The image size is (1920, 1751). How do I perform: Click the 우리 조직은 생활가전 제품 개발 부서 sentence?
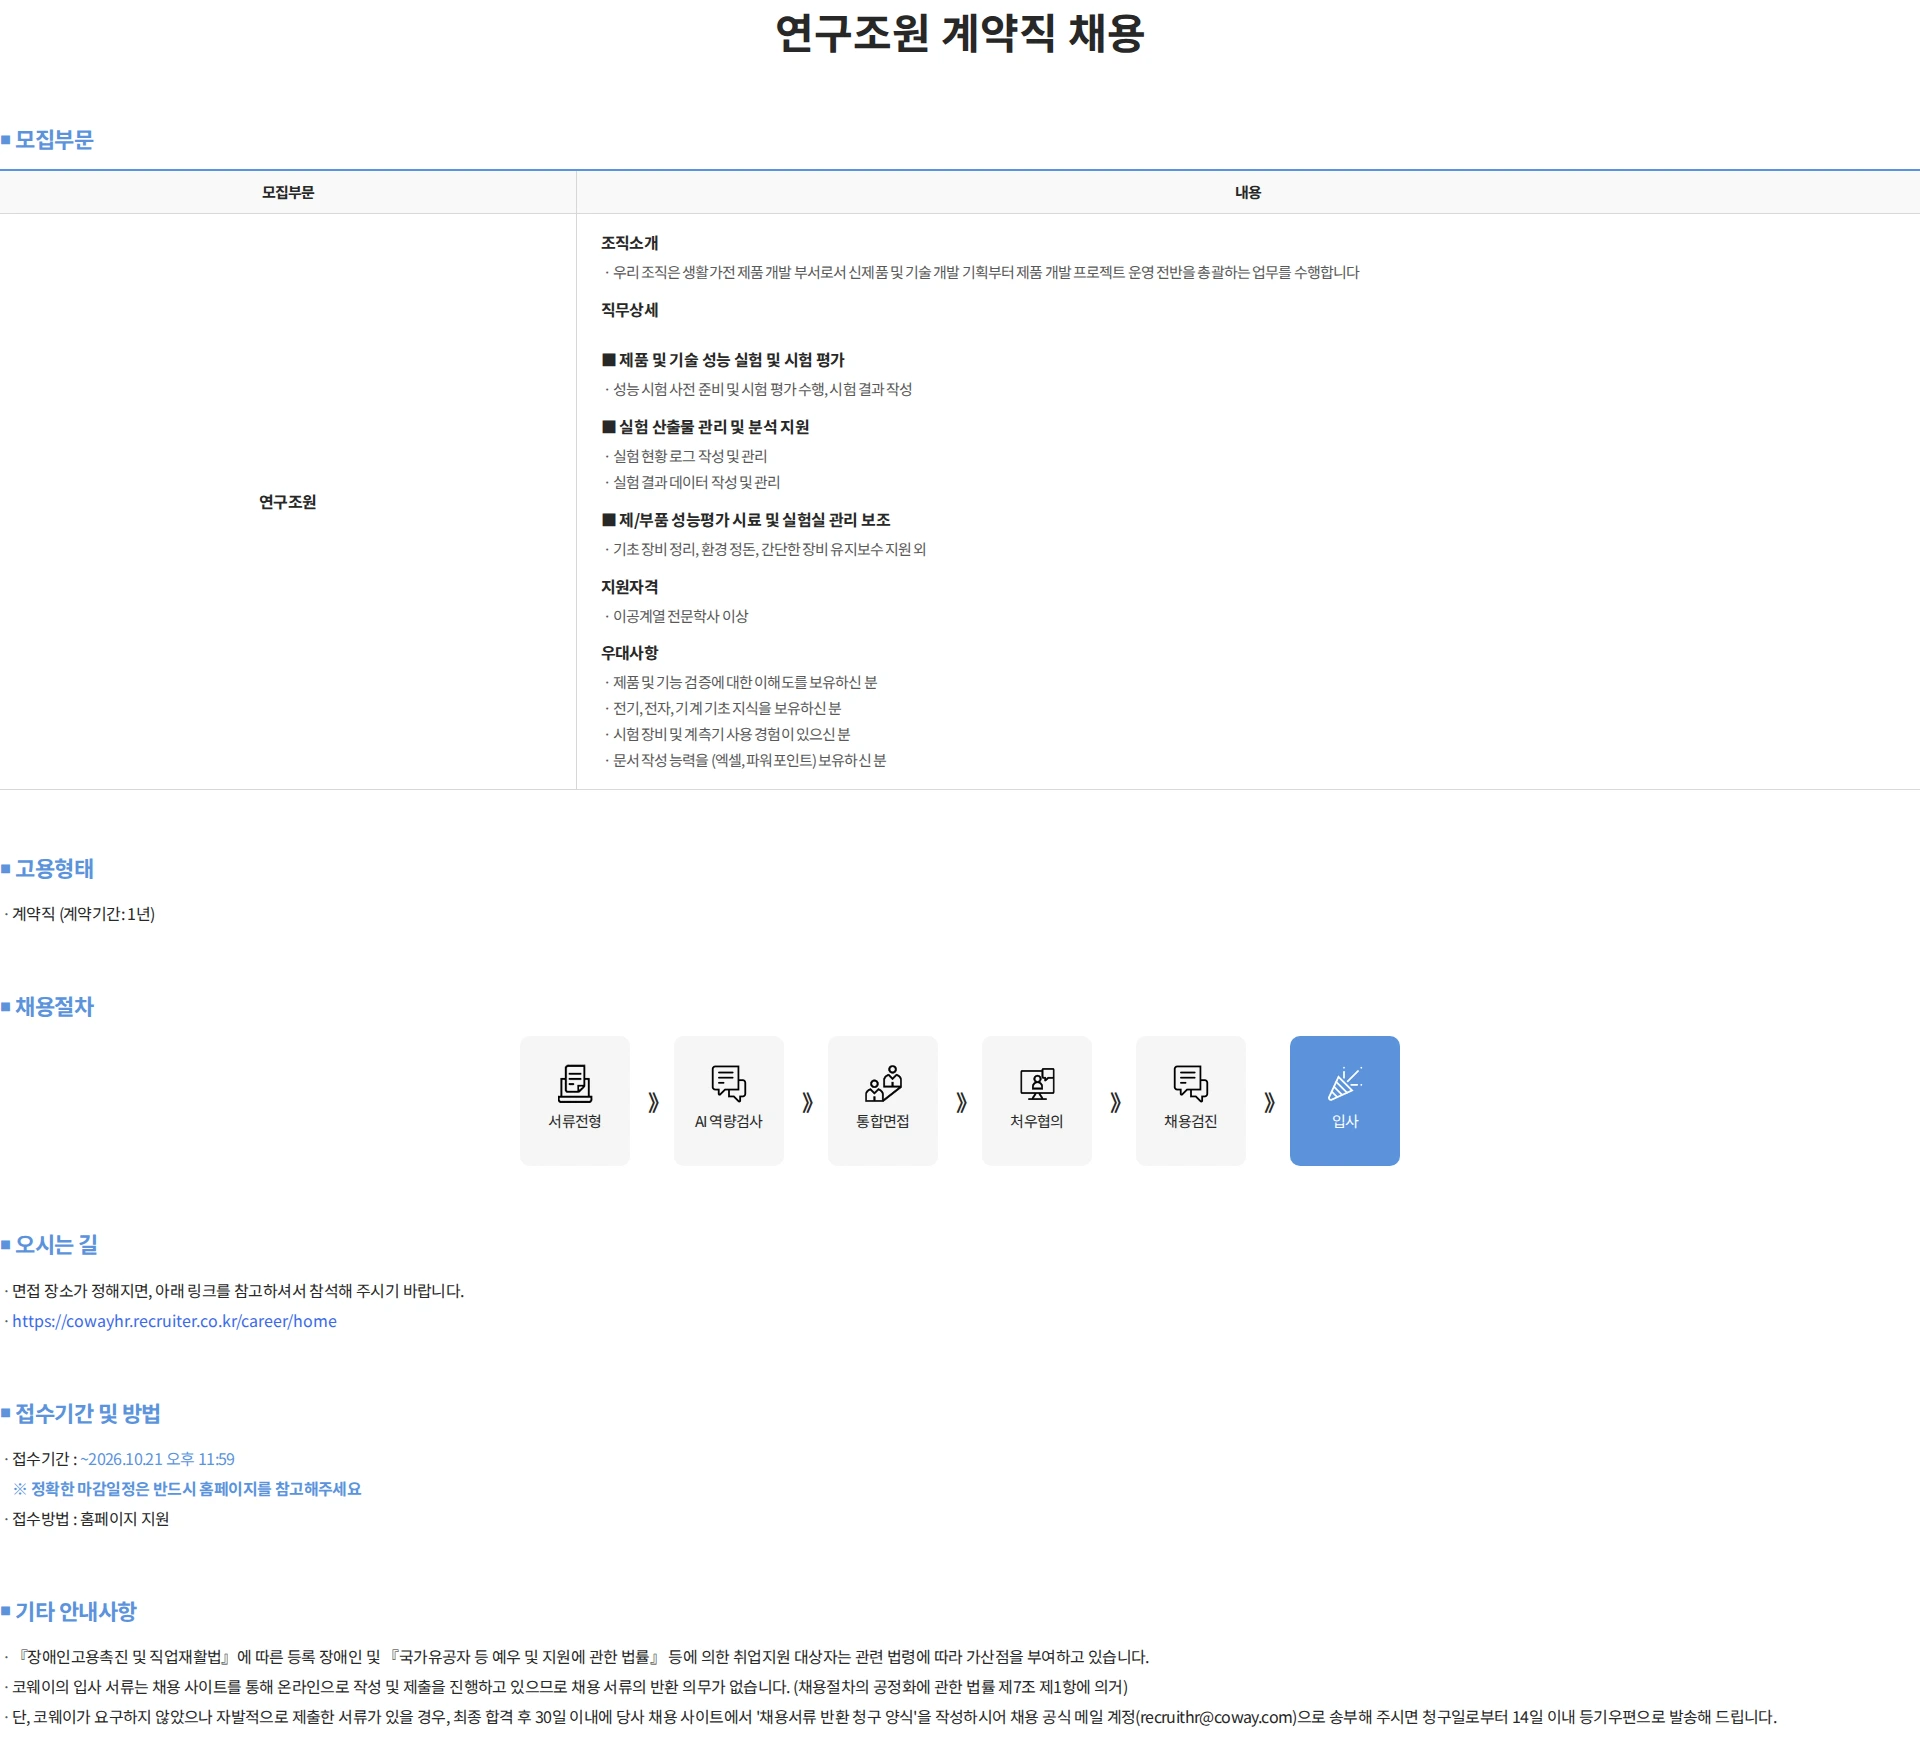(x=983, y=272)
